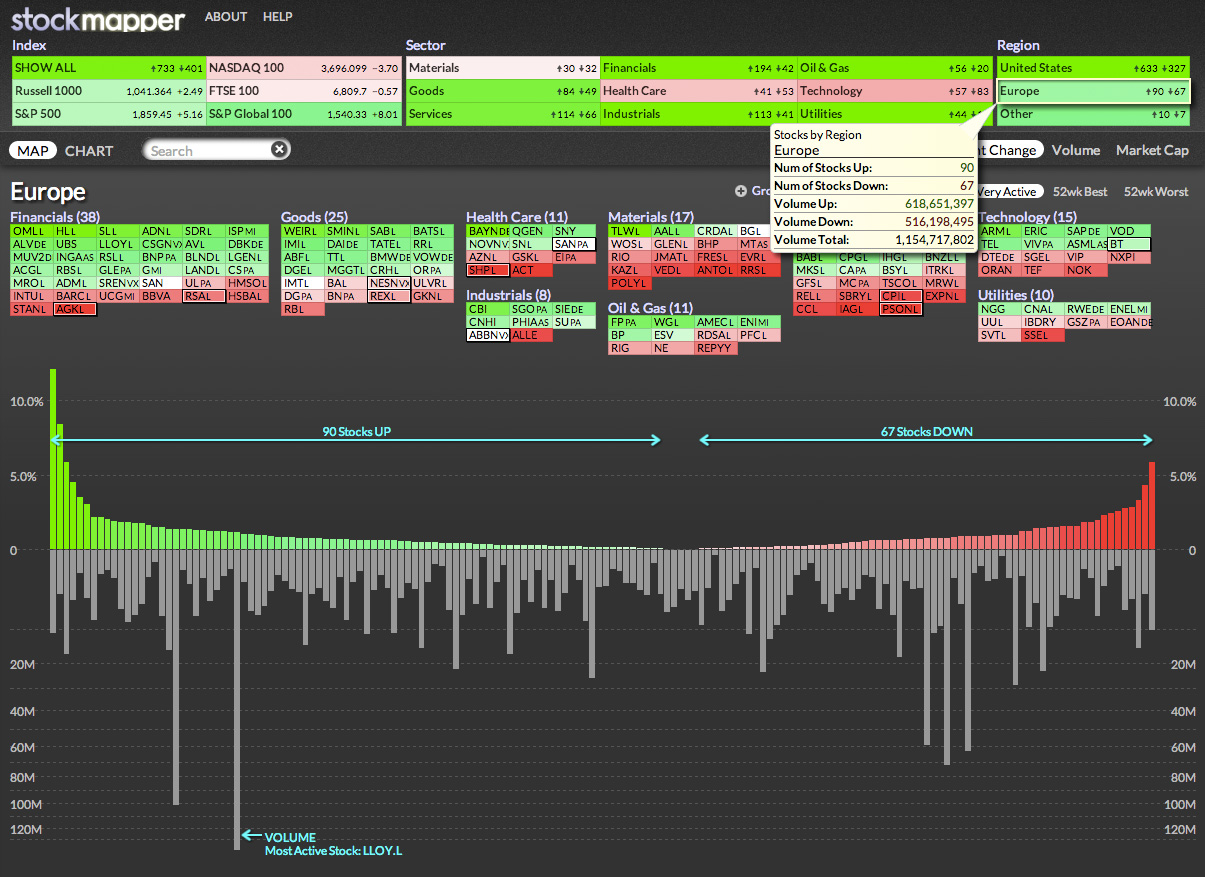Open the Oil & Gas (11) group heading

651,308
